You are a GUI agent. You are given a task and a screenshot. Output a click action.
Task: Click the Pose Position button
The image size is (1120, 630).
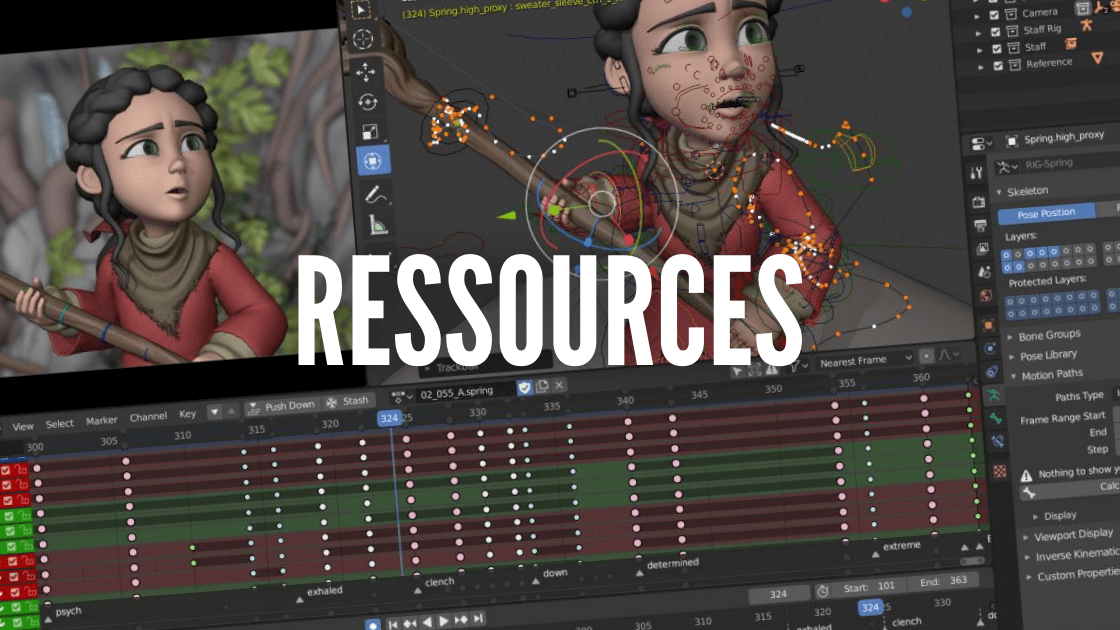coord(1046,213)
